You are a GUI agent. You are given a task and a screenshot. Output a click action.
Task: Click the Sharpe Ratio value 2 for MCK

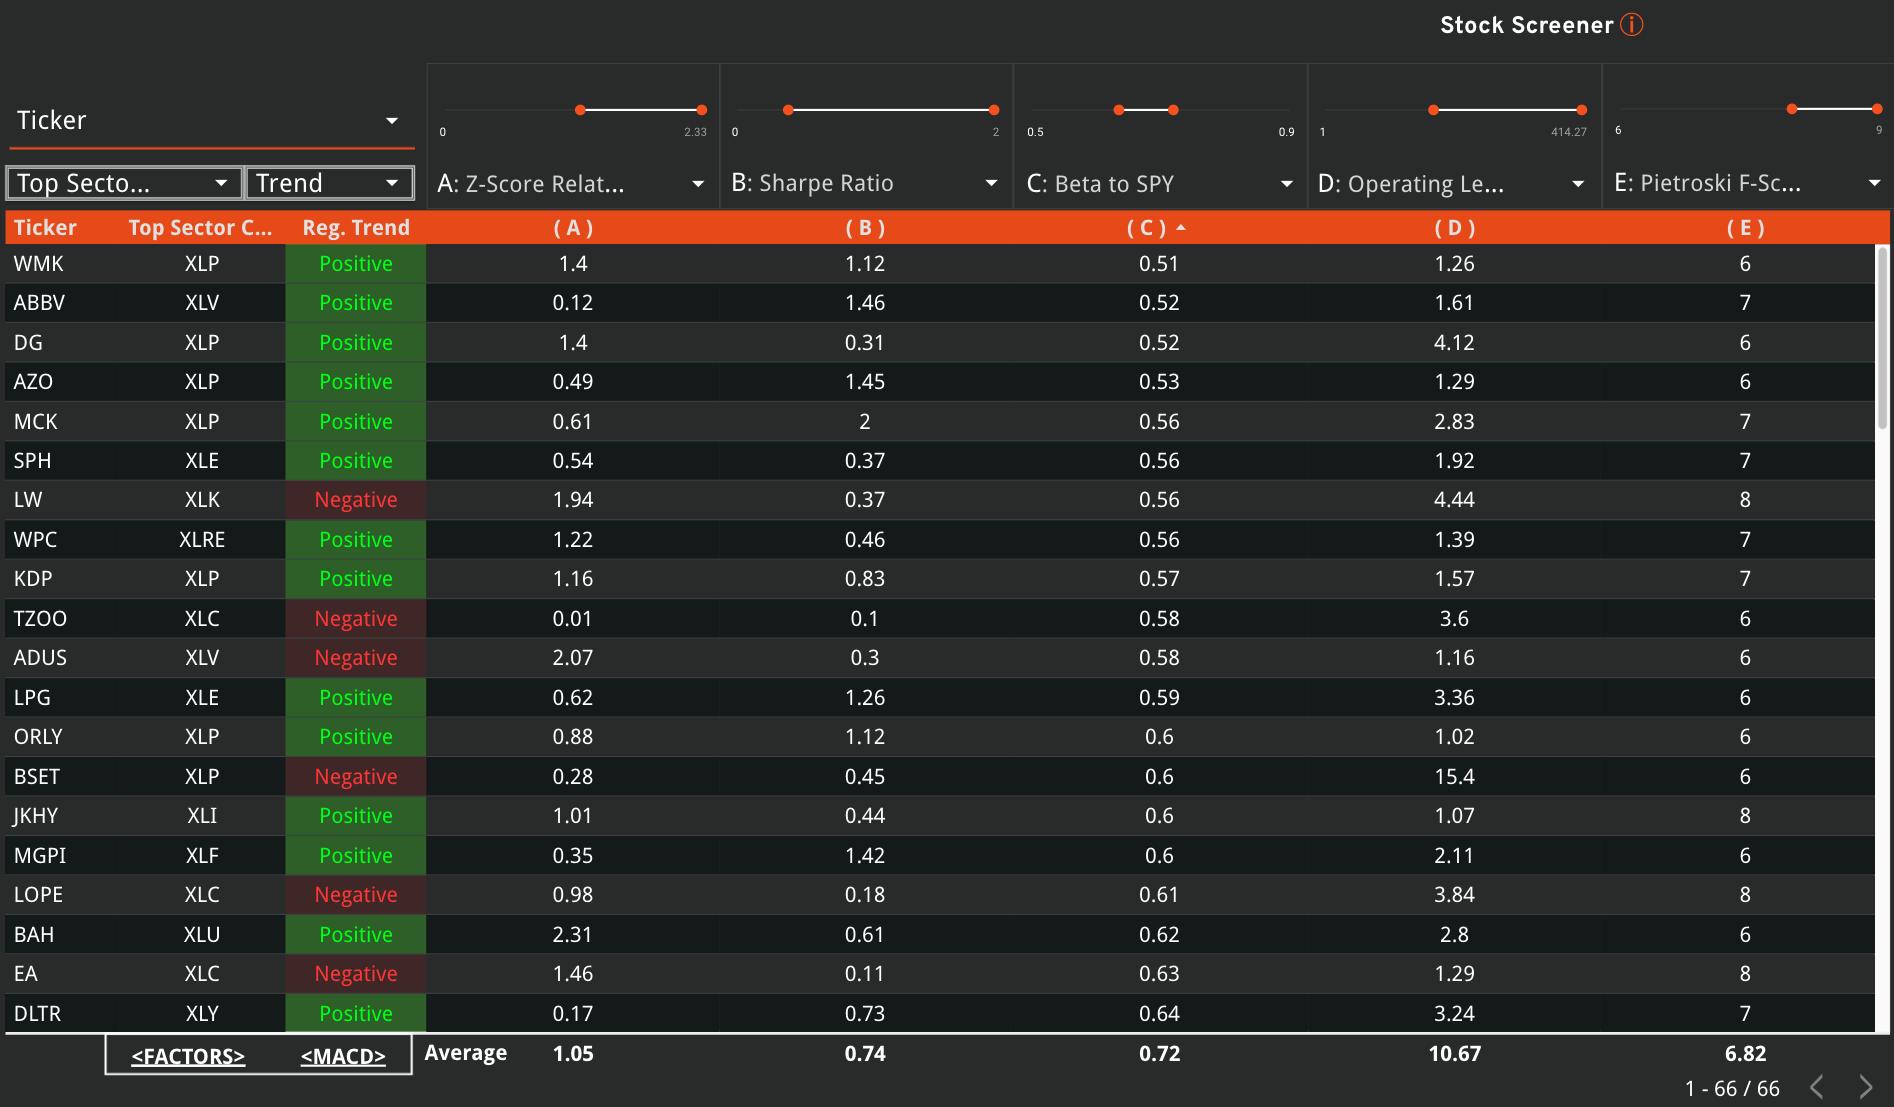point(865,422)
